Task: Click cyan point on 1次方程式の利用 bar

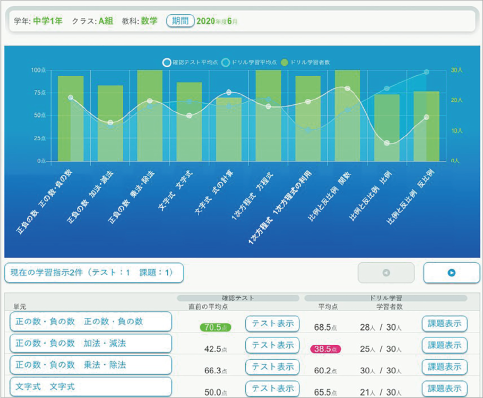Action: (308, 130)
